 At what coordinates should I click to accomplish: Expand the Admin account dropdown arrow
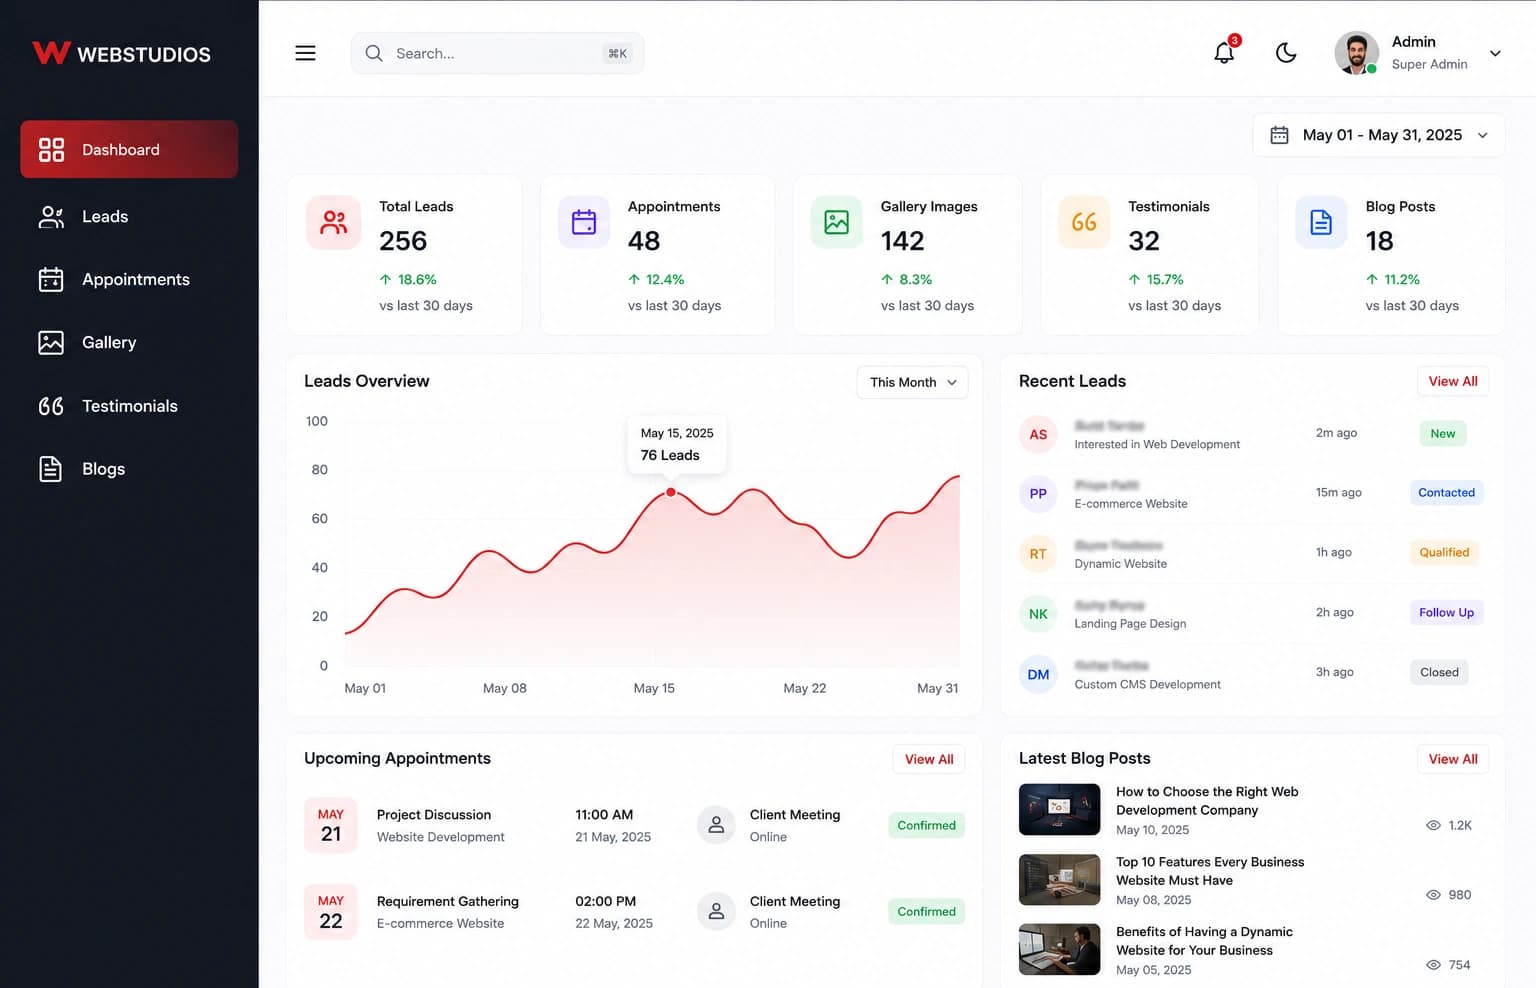tap(1495, 53)
